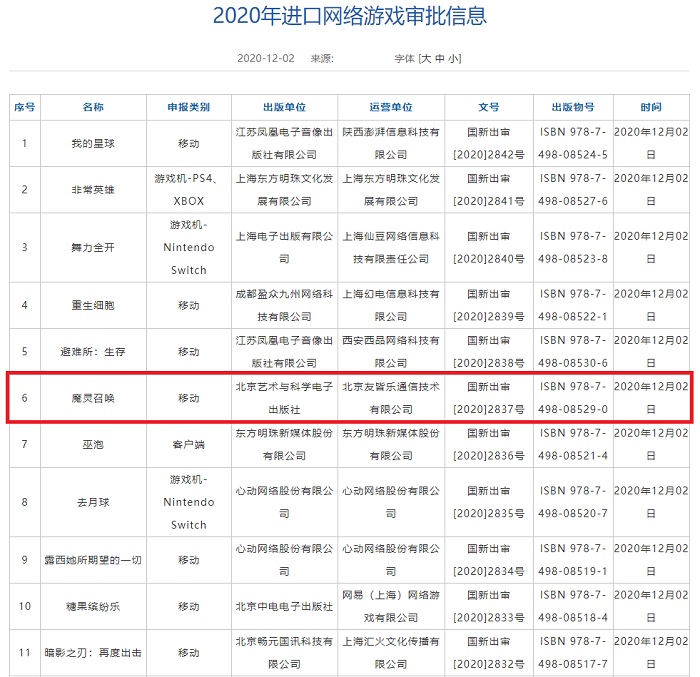This screenshot has height=677, width=700.
Task: Click the game name 暗影之刃：再度出击
Action: coord(93,652)
